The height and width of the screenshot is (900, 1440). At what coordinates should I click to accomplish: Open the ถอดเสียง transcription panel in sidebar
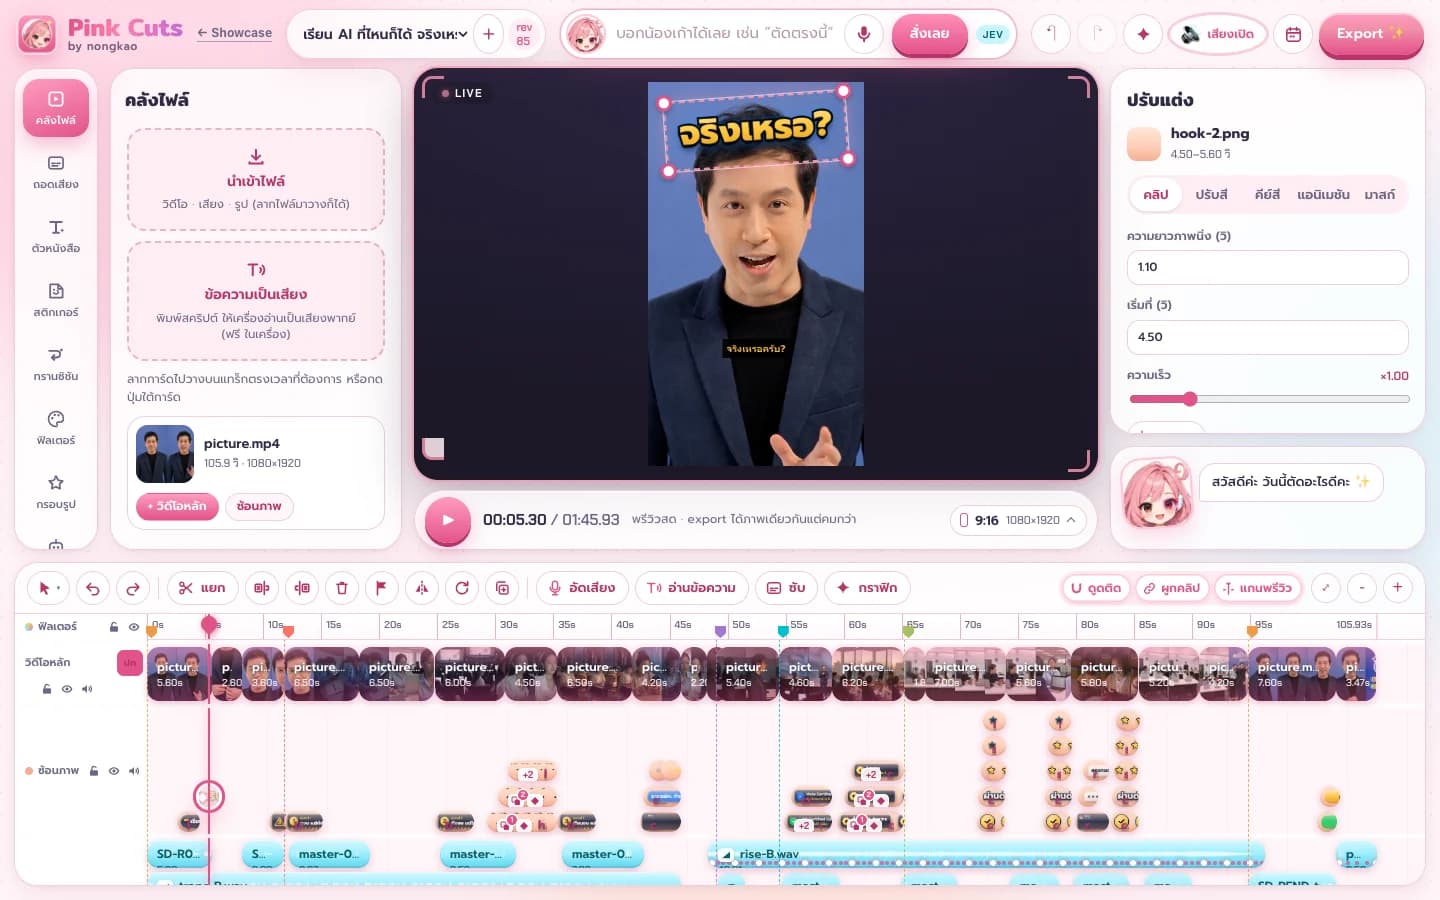point(56,172)
